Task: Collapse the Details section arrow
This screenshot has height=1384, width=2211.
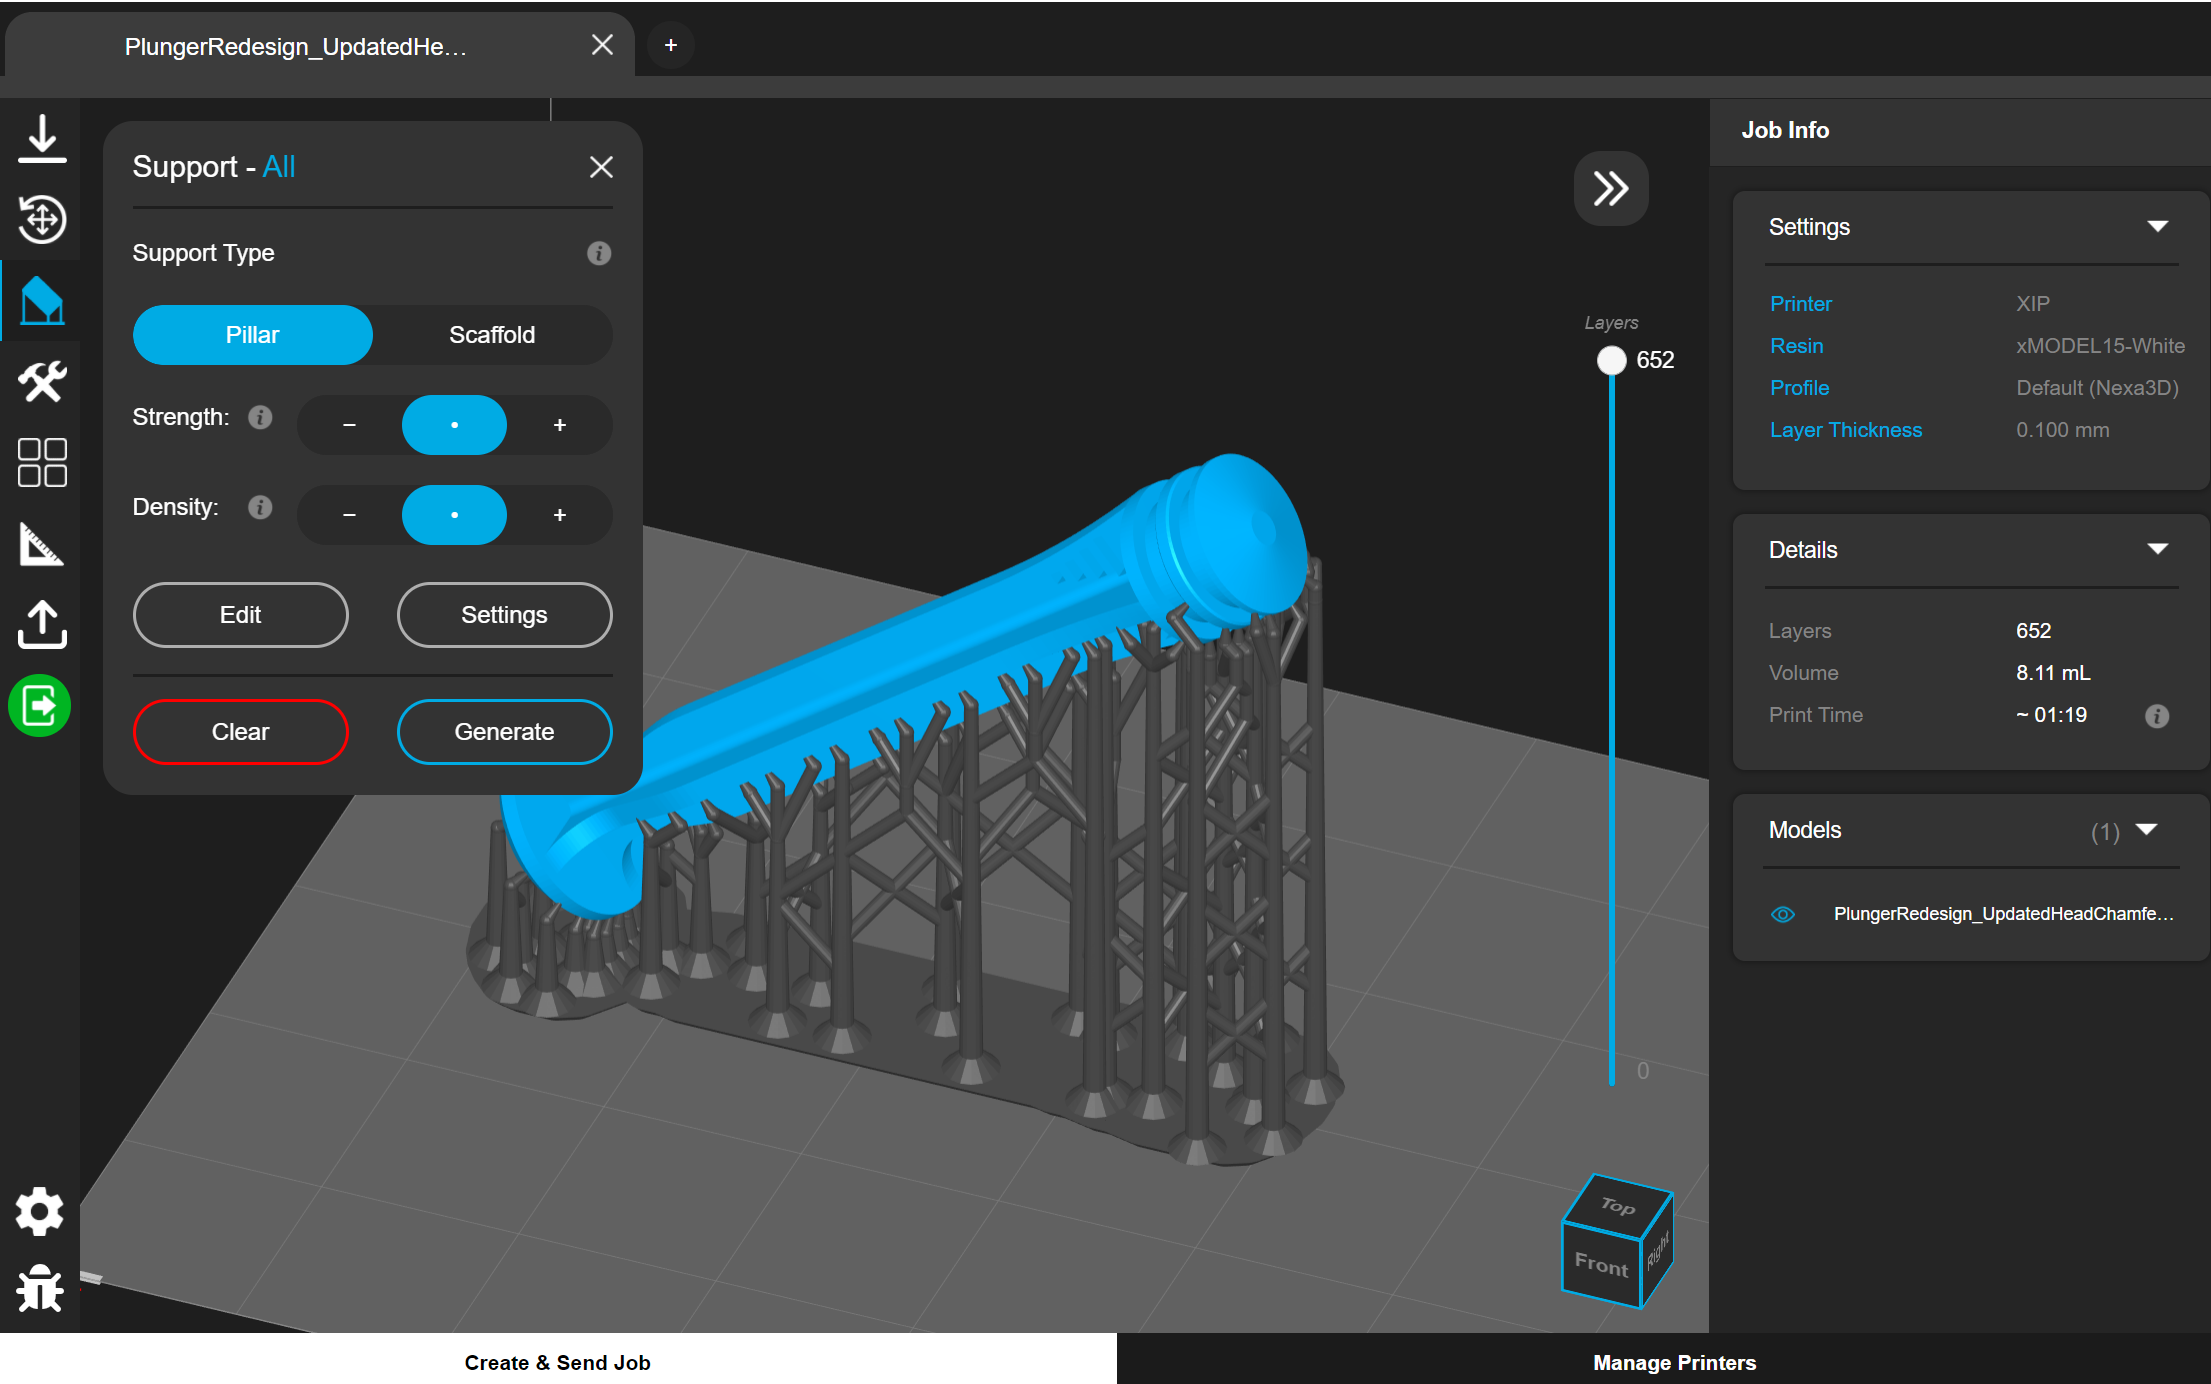Action: pos(2158,549)
